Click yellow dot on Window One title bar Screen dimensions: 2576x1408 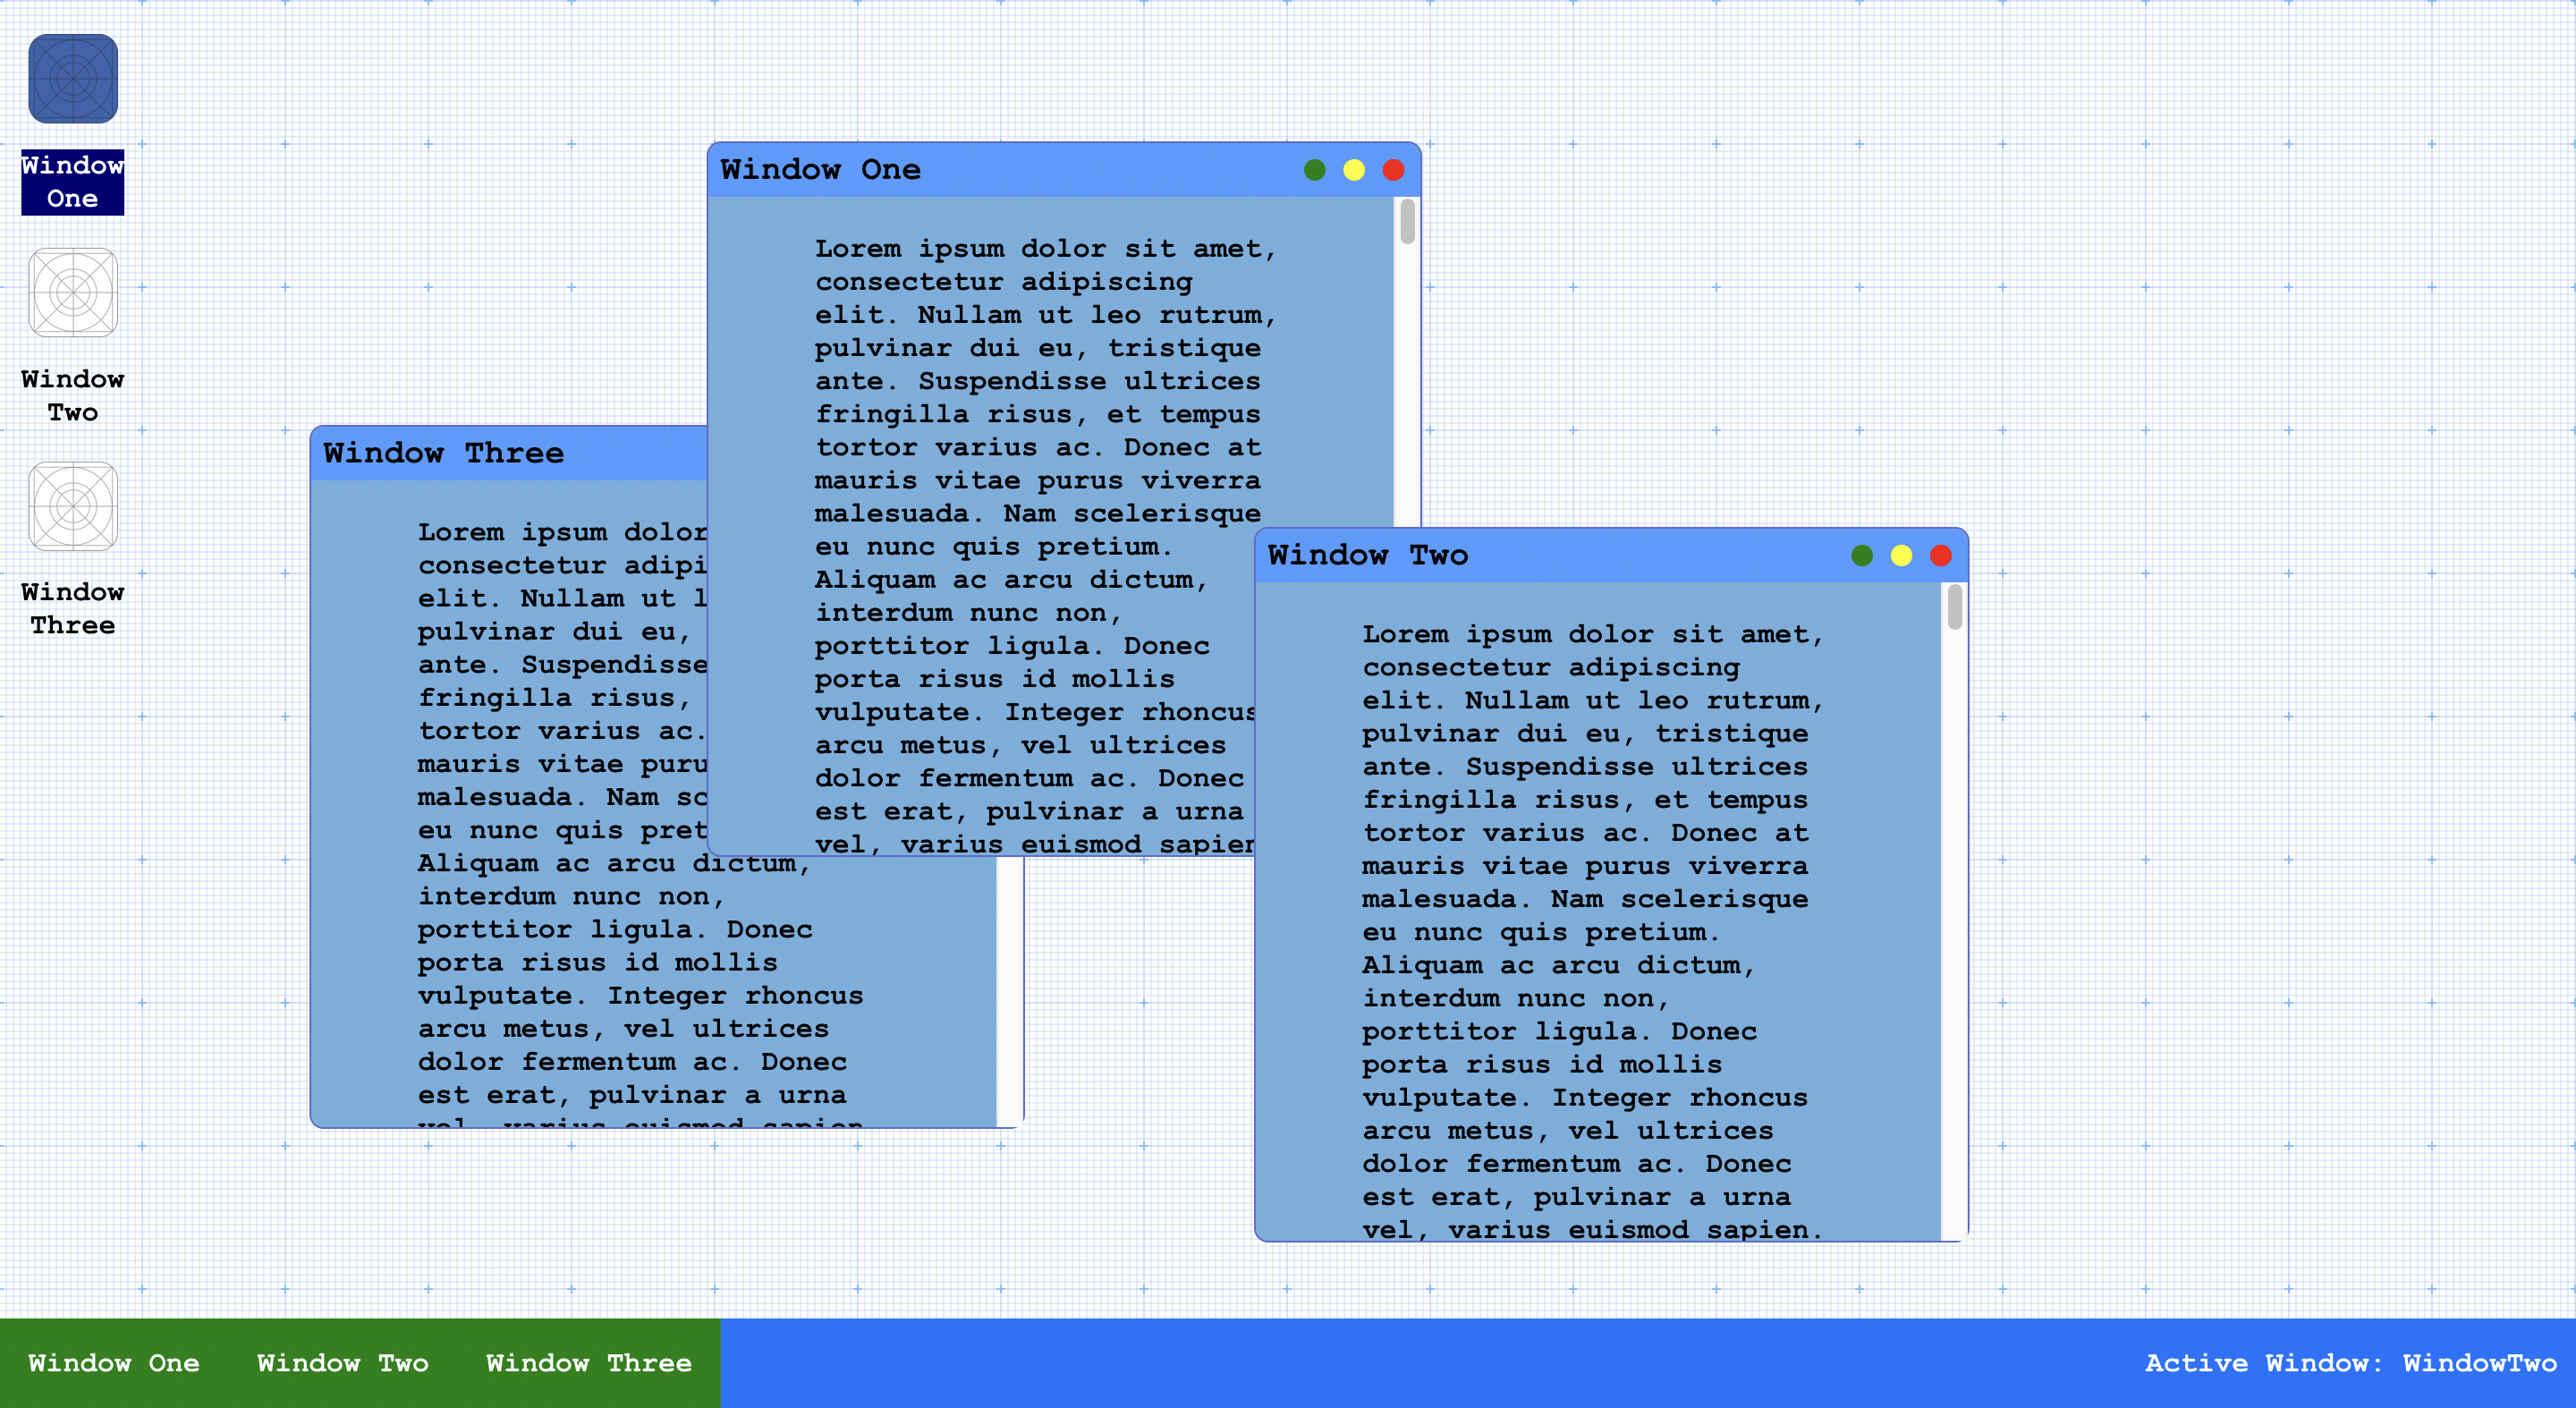click(x=1353, y=170)
